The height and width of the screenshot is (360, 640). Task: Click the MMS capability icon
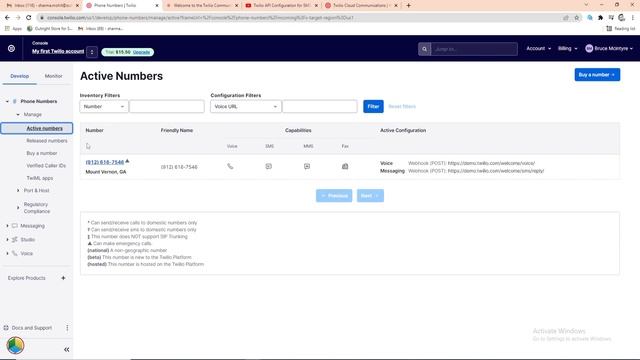[x=307, y=167]
